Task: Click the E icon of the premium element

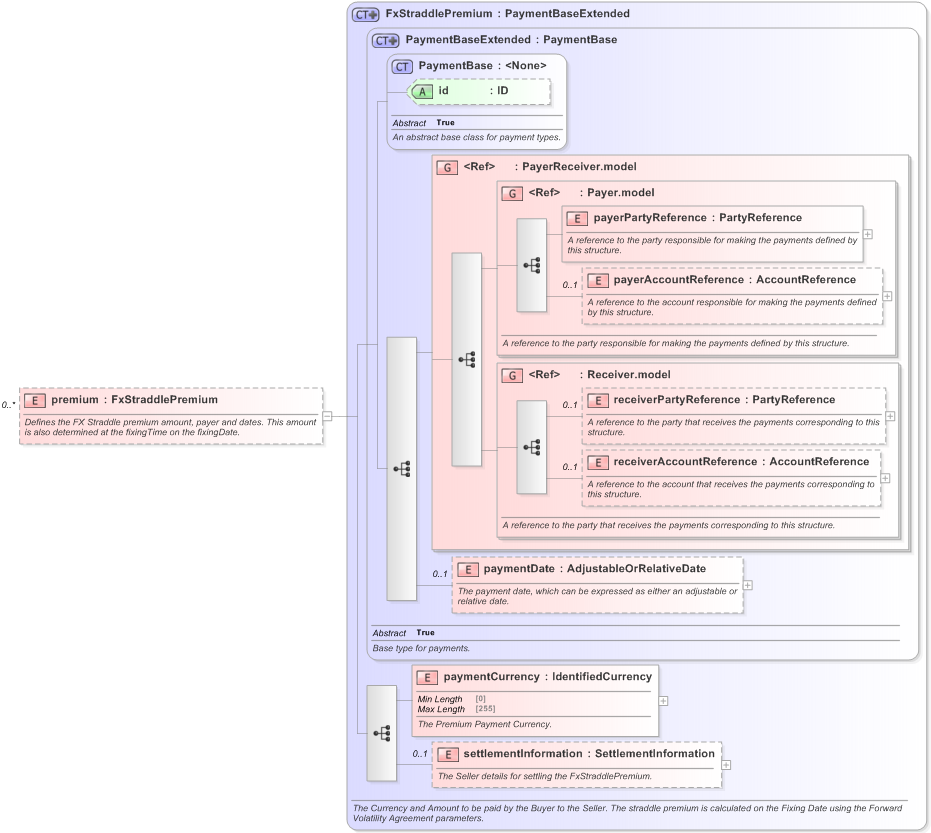Action: (35, 401)
